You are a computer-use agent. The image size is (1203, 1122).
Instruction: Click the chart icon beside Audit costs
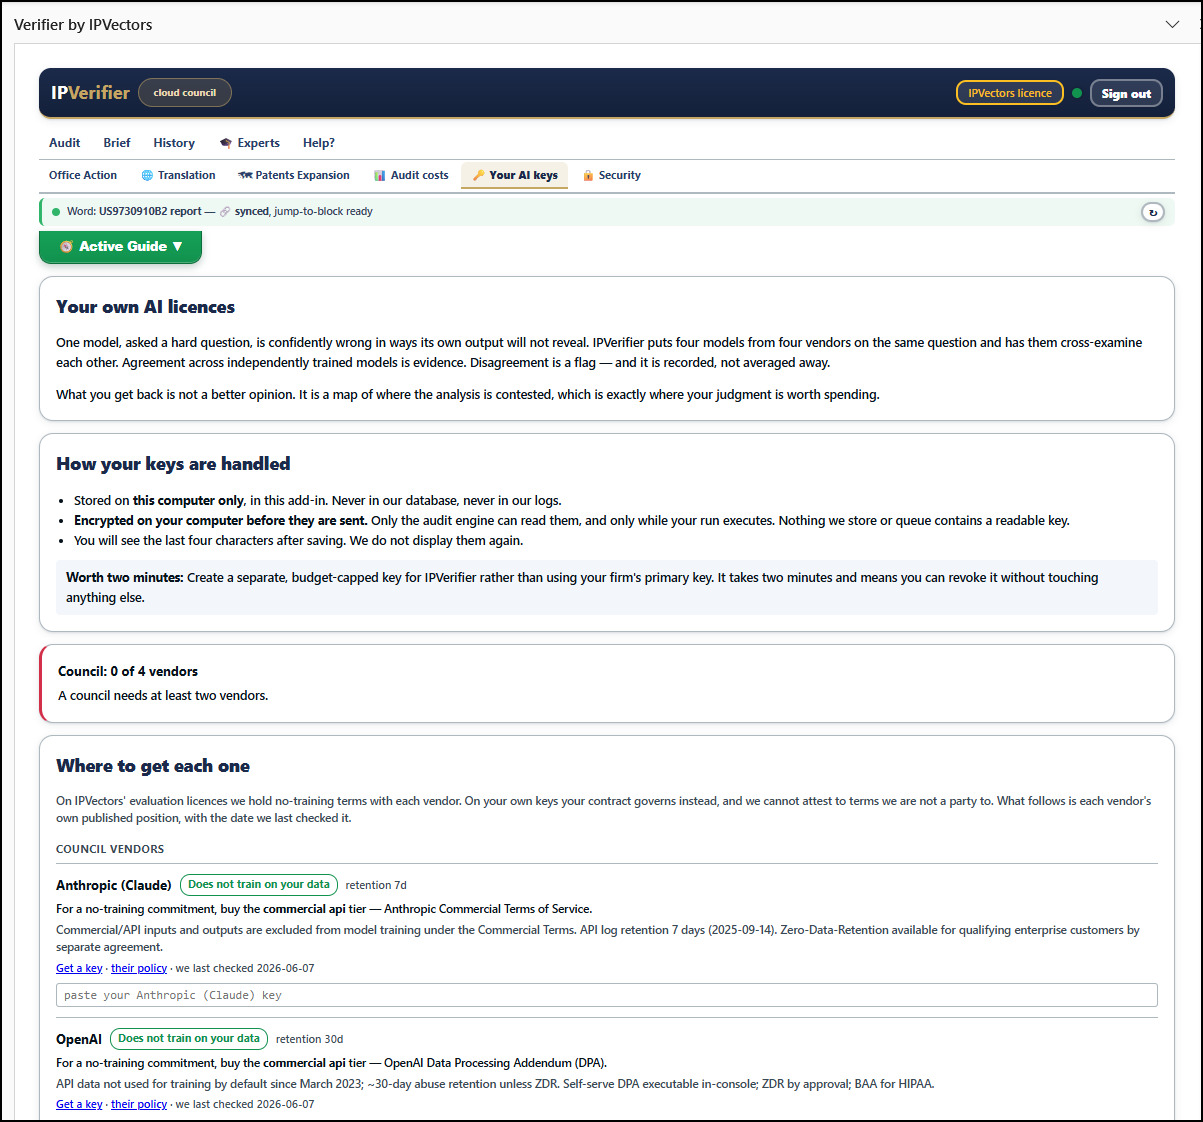[380, 175]
